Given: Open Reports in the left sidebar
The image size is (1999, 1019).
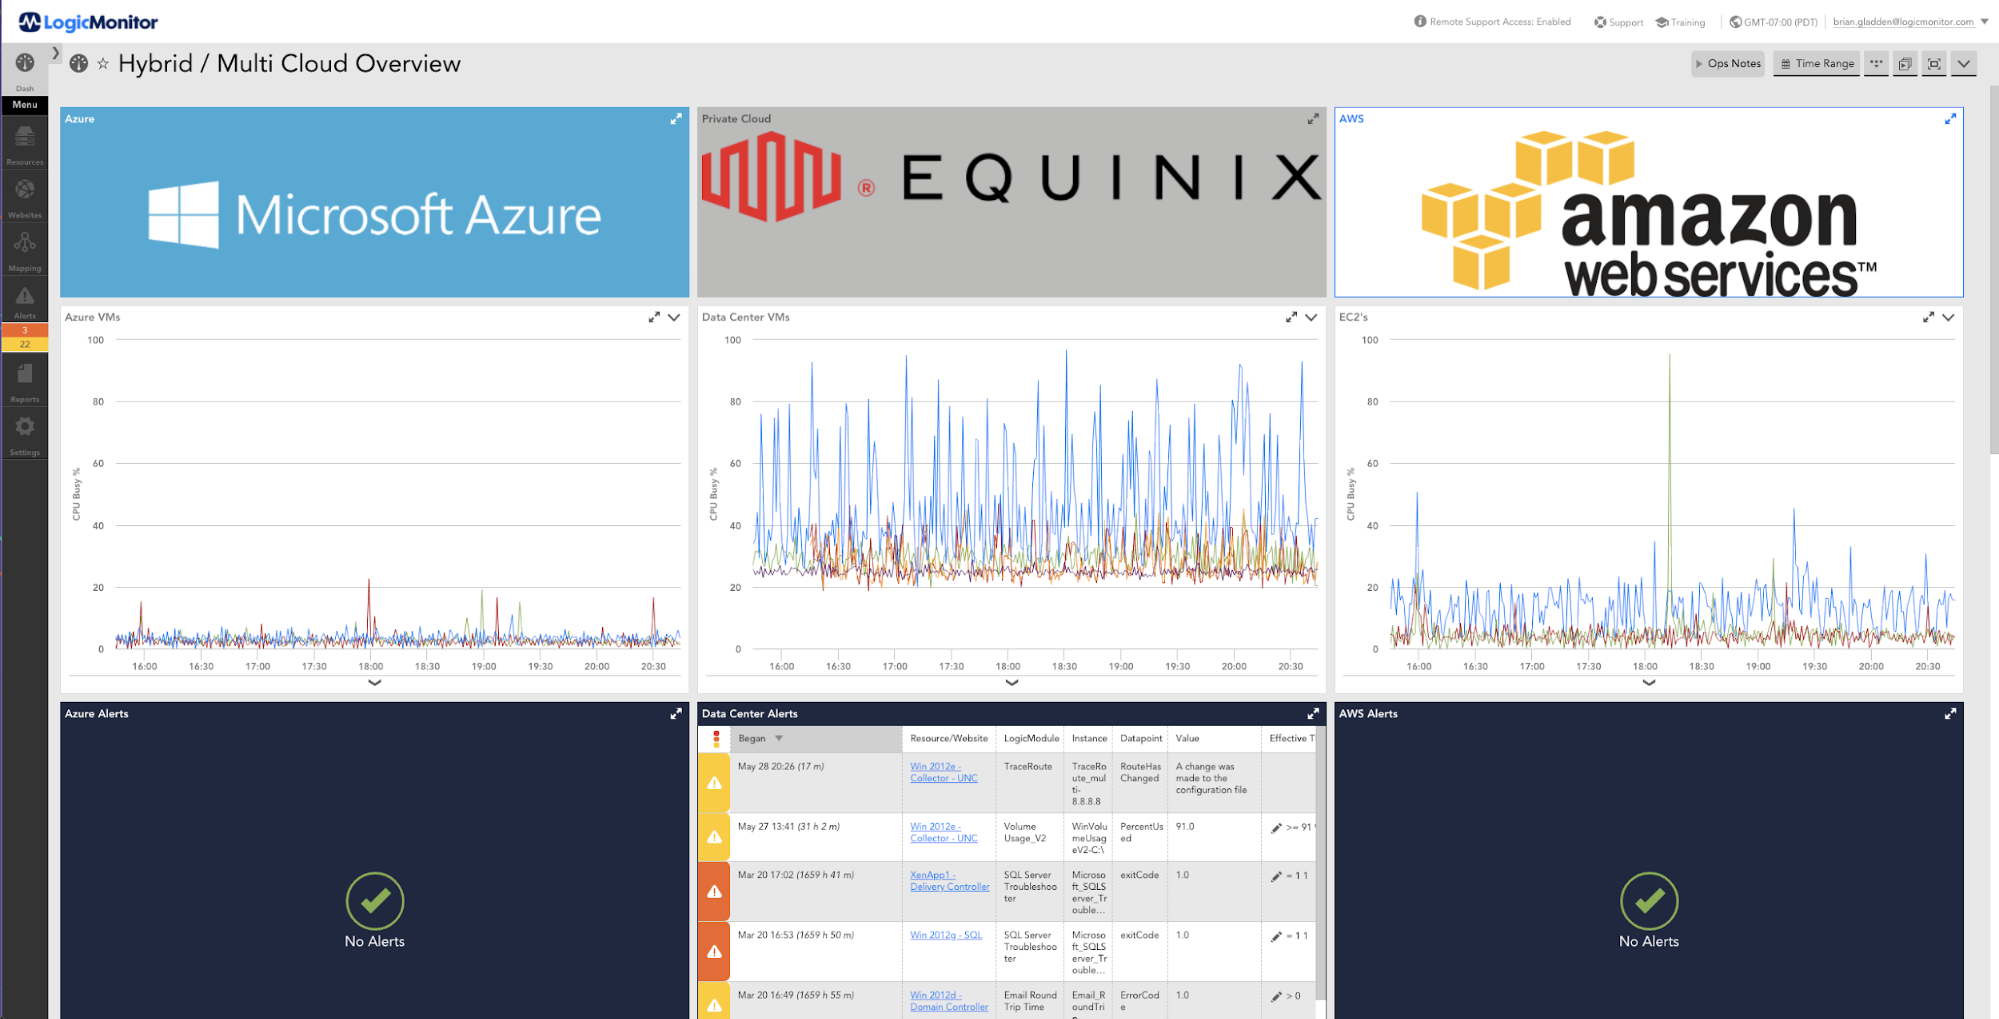Looking at the screenshot, I should pos(25,381).
